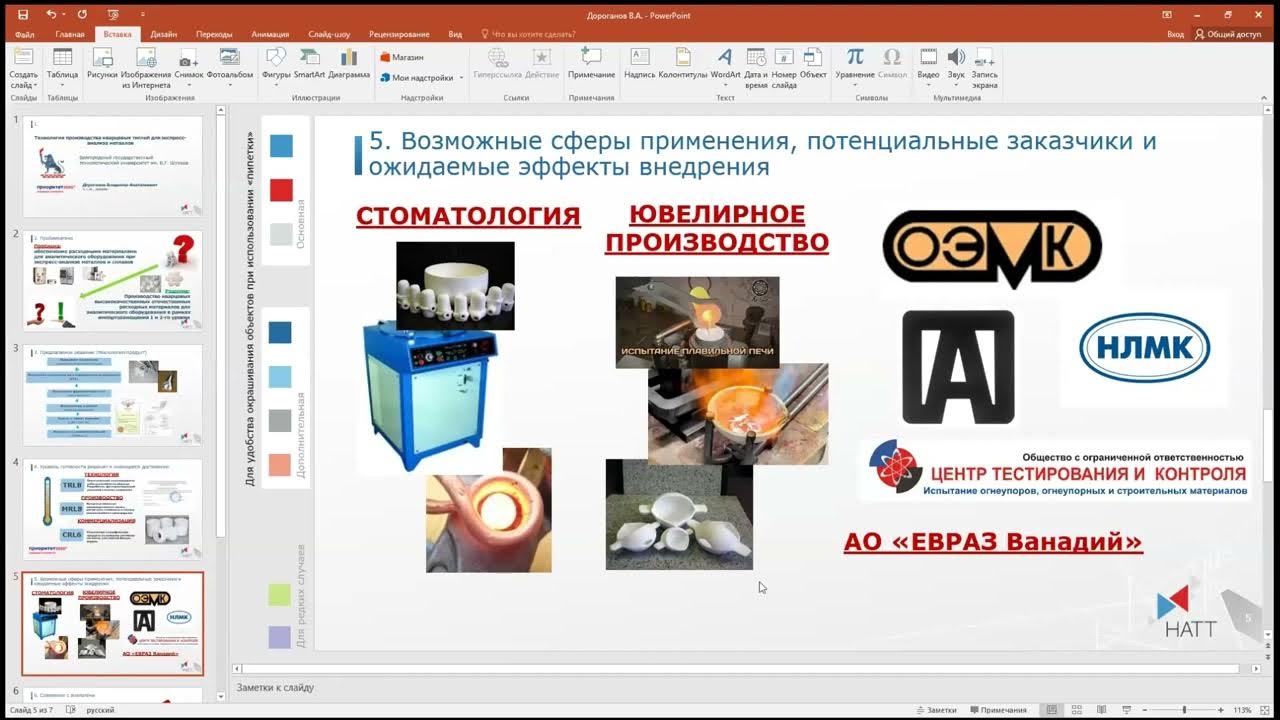The height and width of the screenshot is (720, 1280).
Task: Click Общий доступ share button
Action: click(x=1228, y=34)
